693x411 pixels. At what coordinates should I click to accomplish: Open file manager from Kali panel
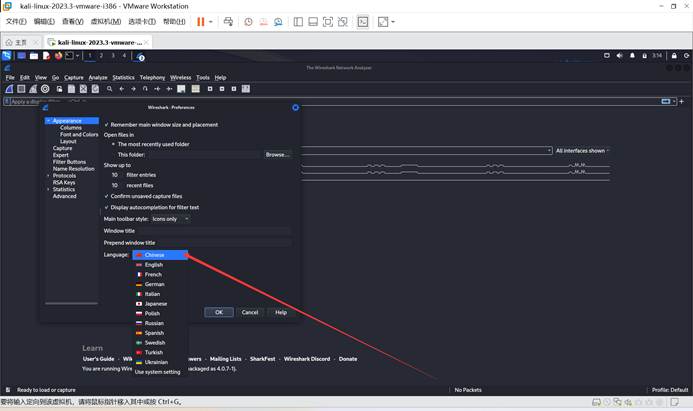pos(34,56)
